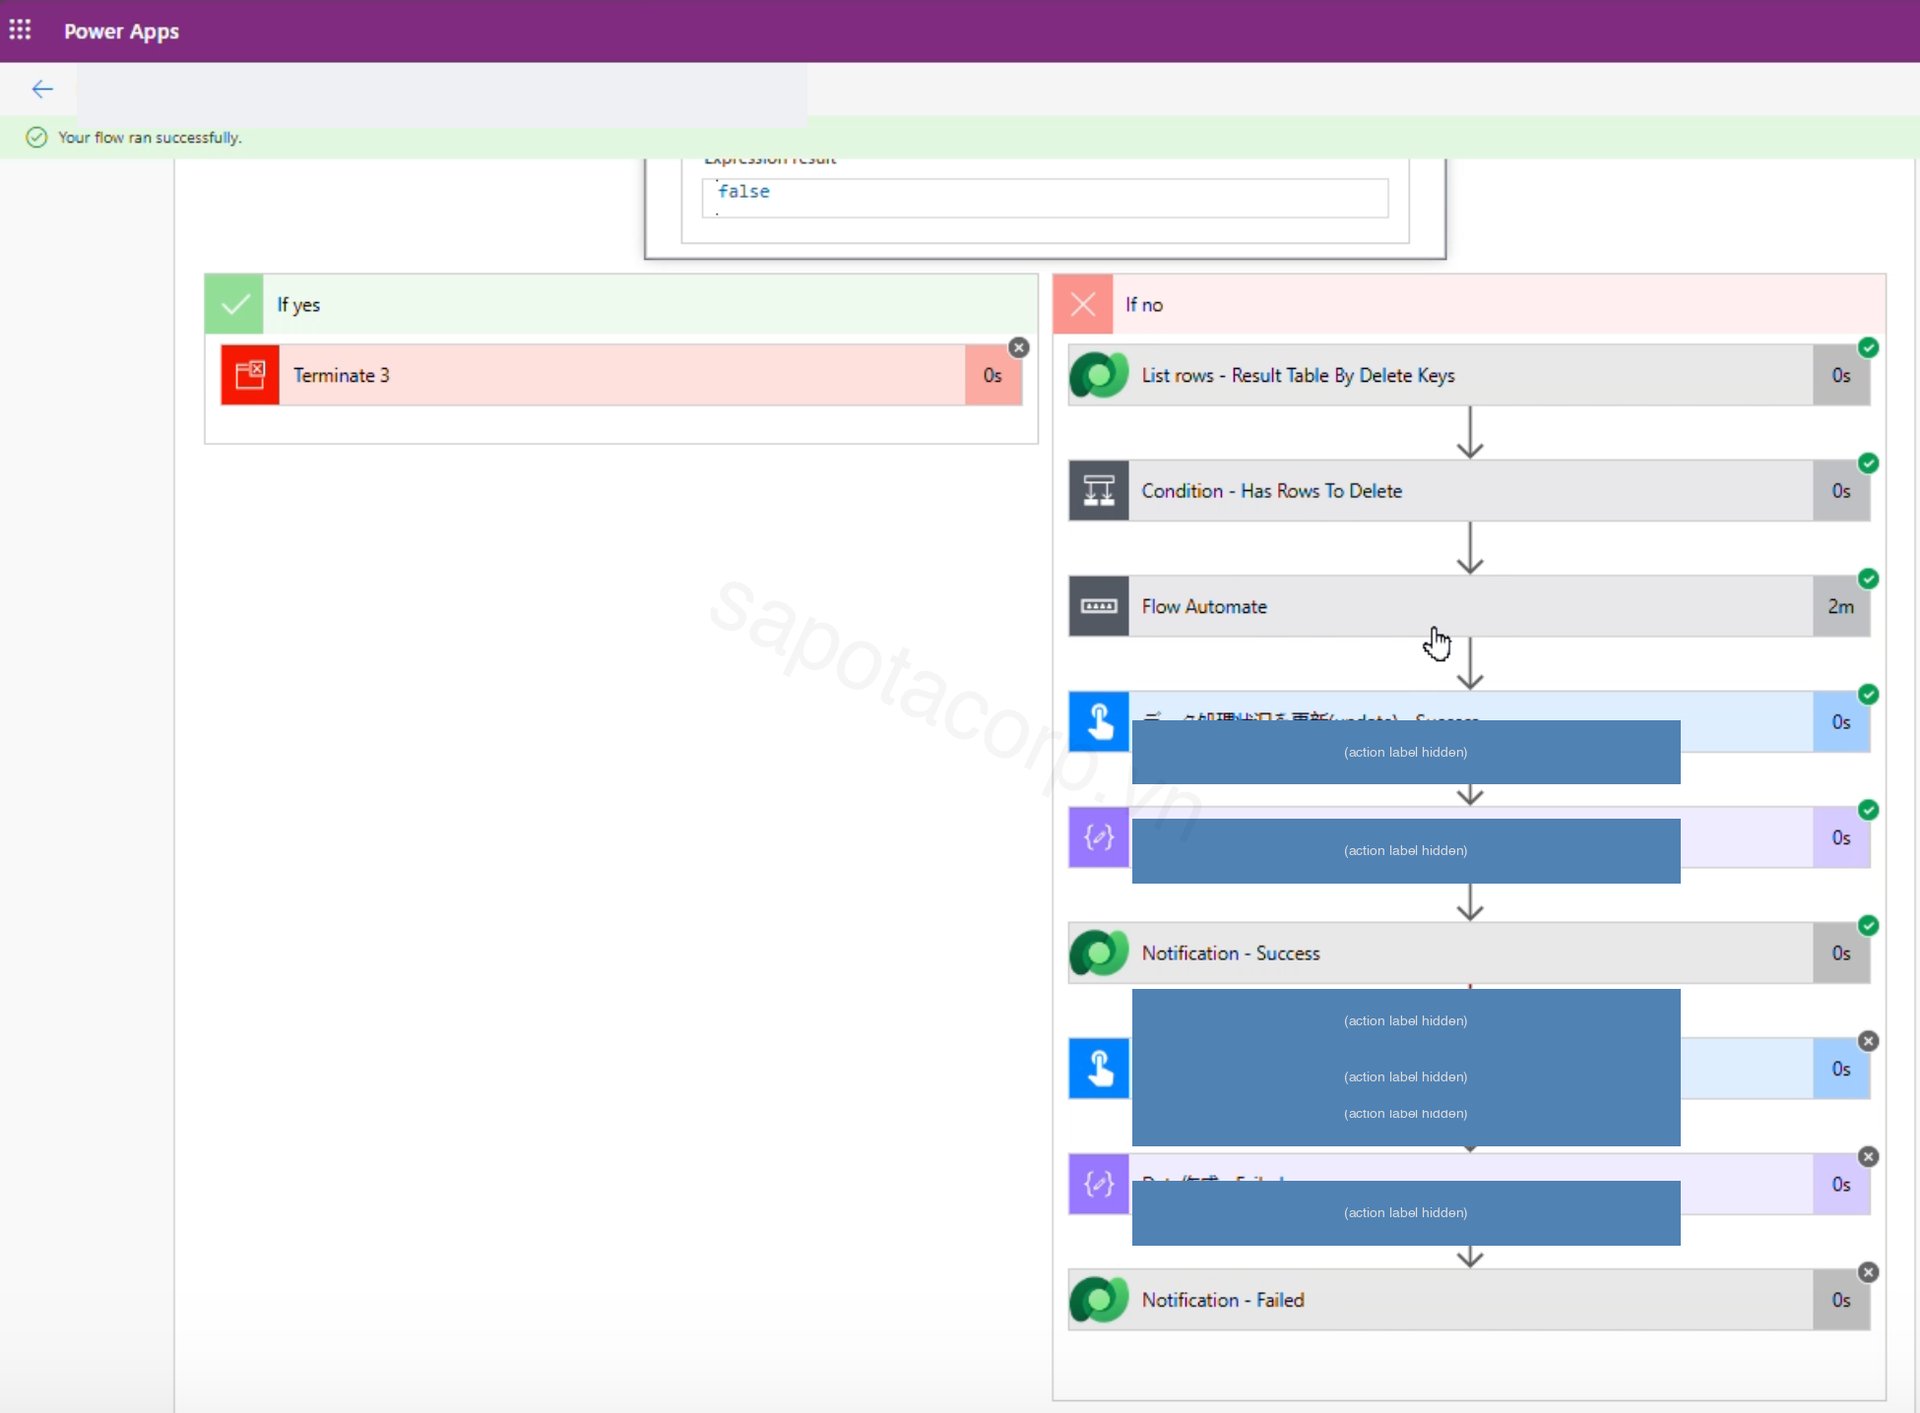Click the 2m duration on Flow Automate

1841,606
